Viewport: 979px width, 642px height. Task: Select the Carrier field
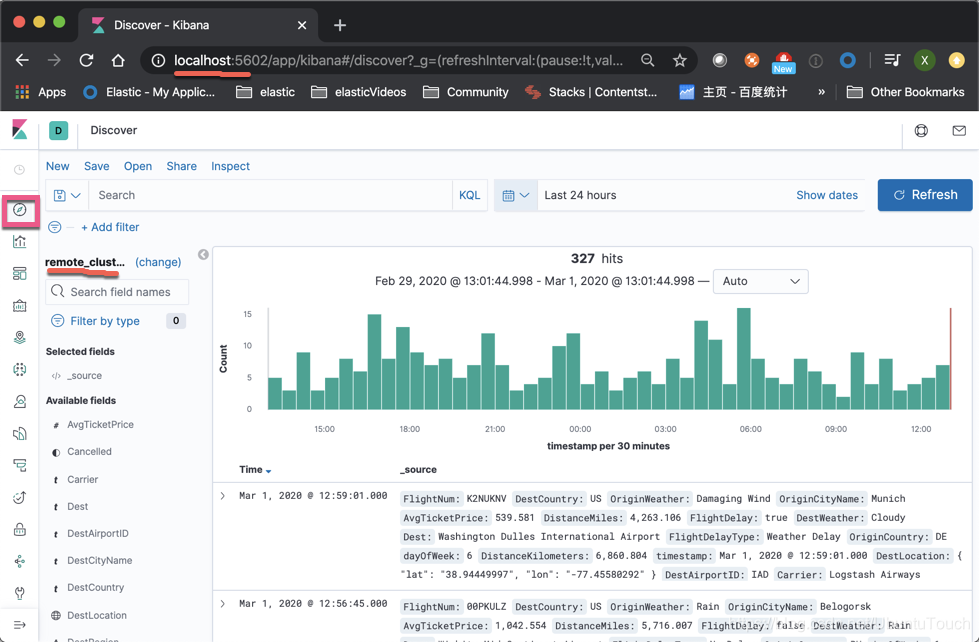point(82,480)
